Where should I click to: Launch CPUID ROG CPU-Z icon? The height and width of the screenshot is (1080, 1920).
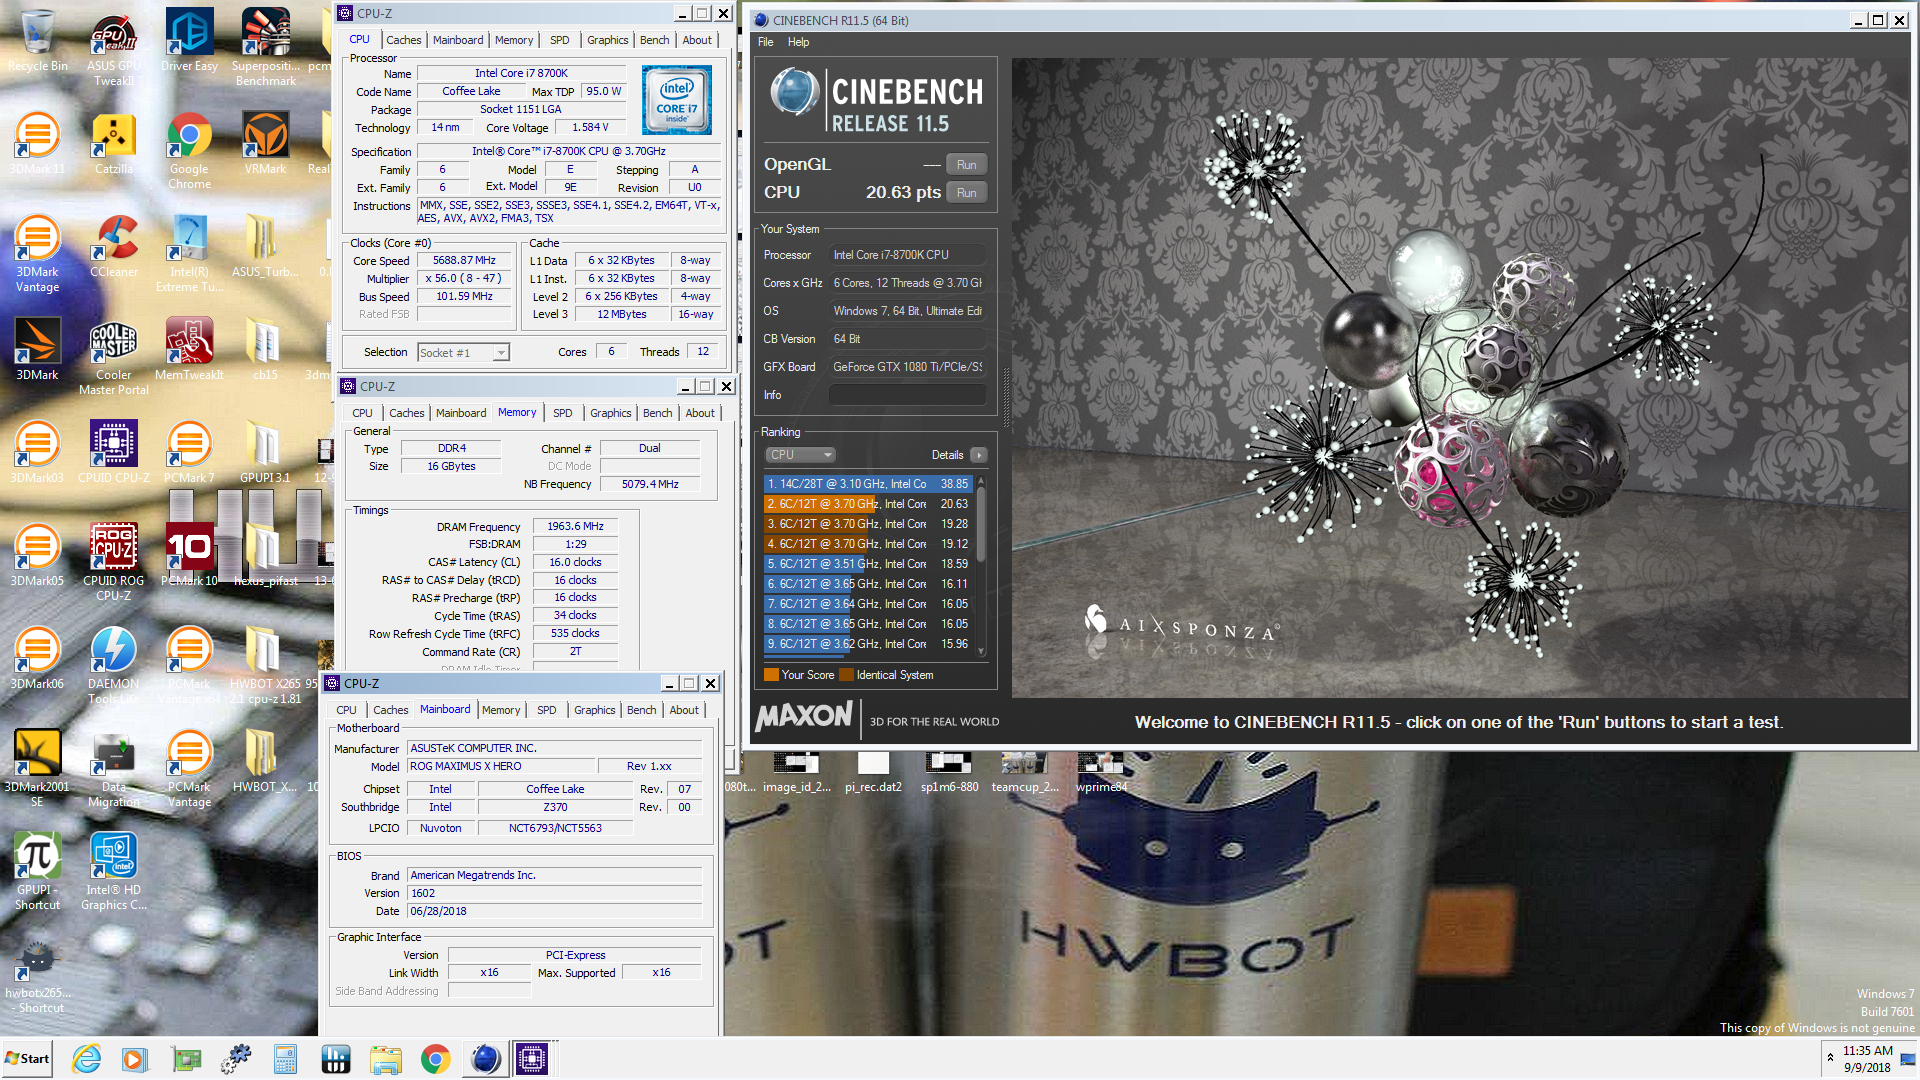click(x=114, y=563)
